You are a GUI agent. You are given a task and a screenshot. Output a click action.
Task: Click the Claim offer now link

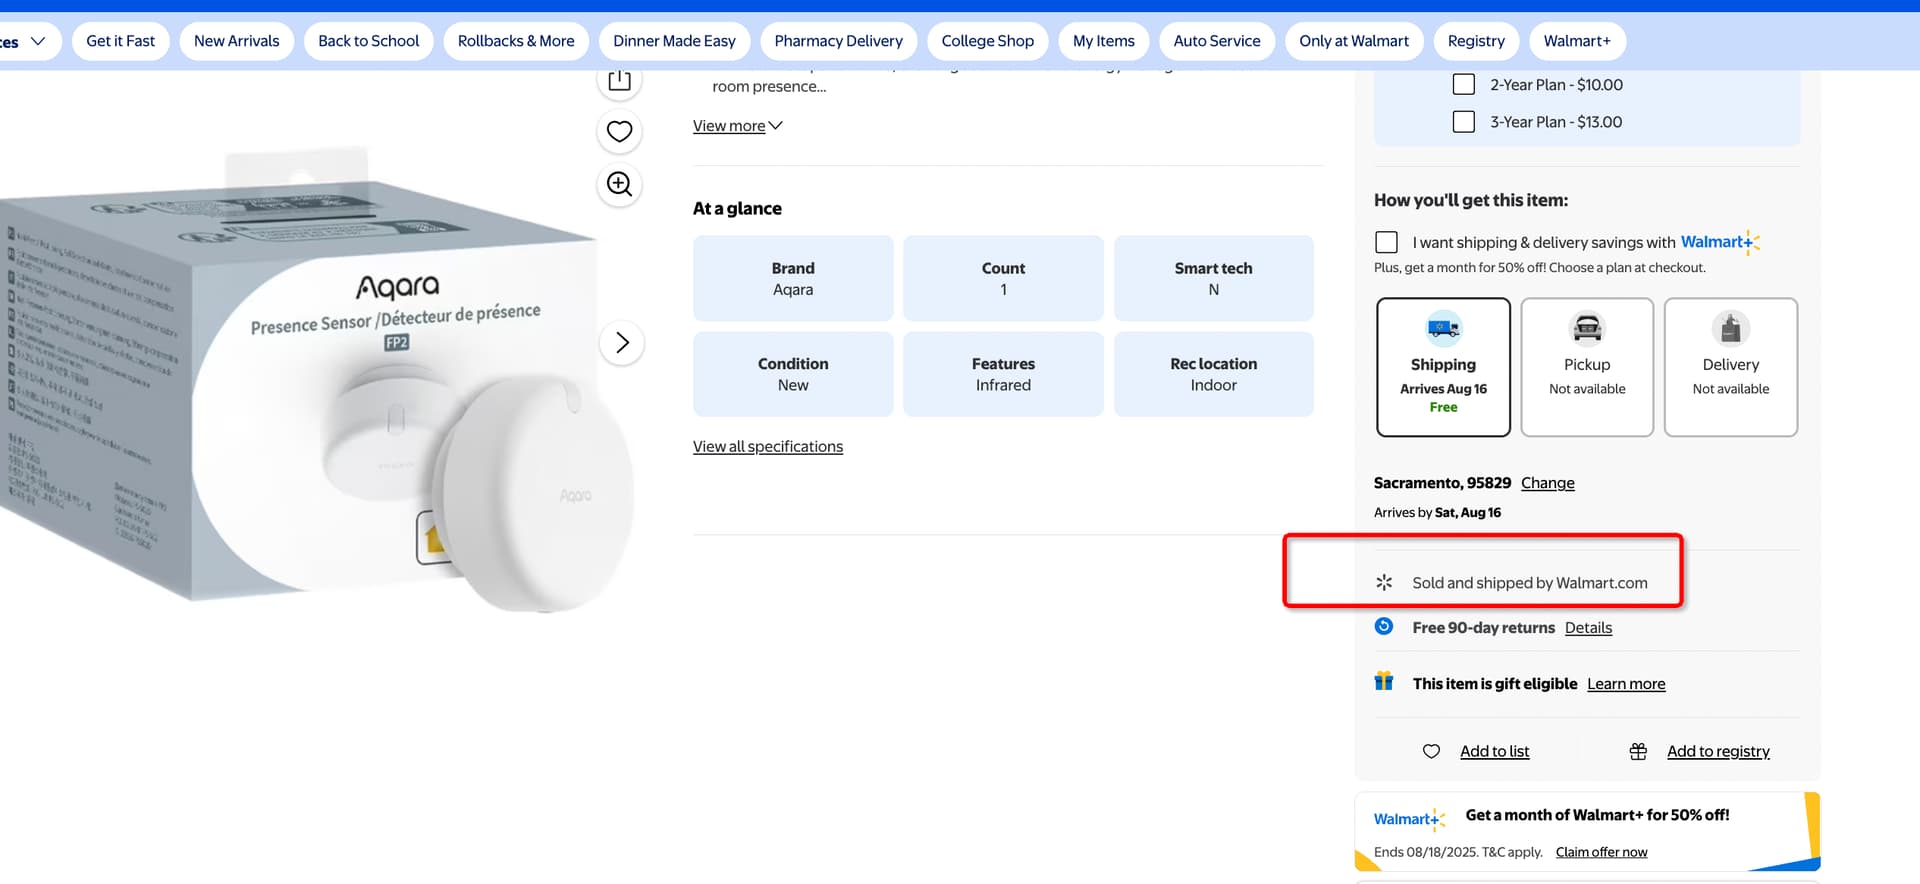click(x=1600, y=852)
